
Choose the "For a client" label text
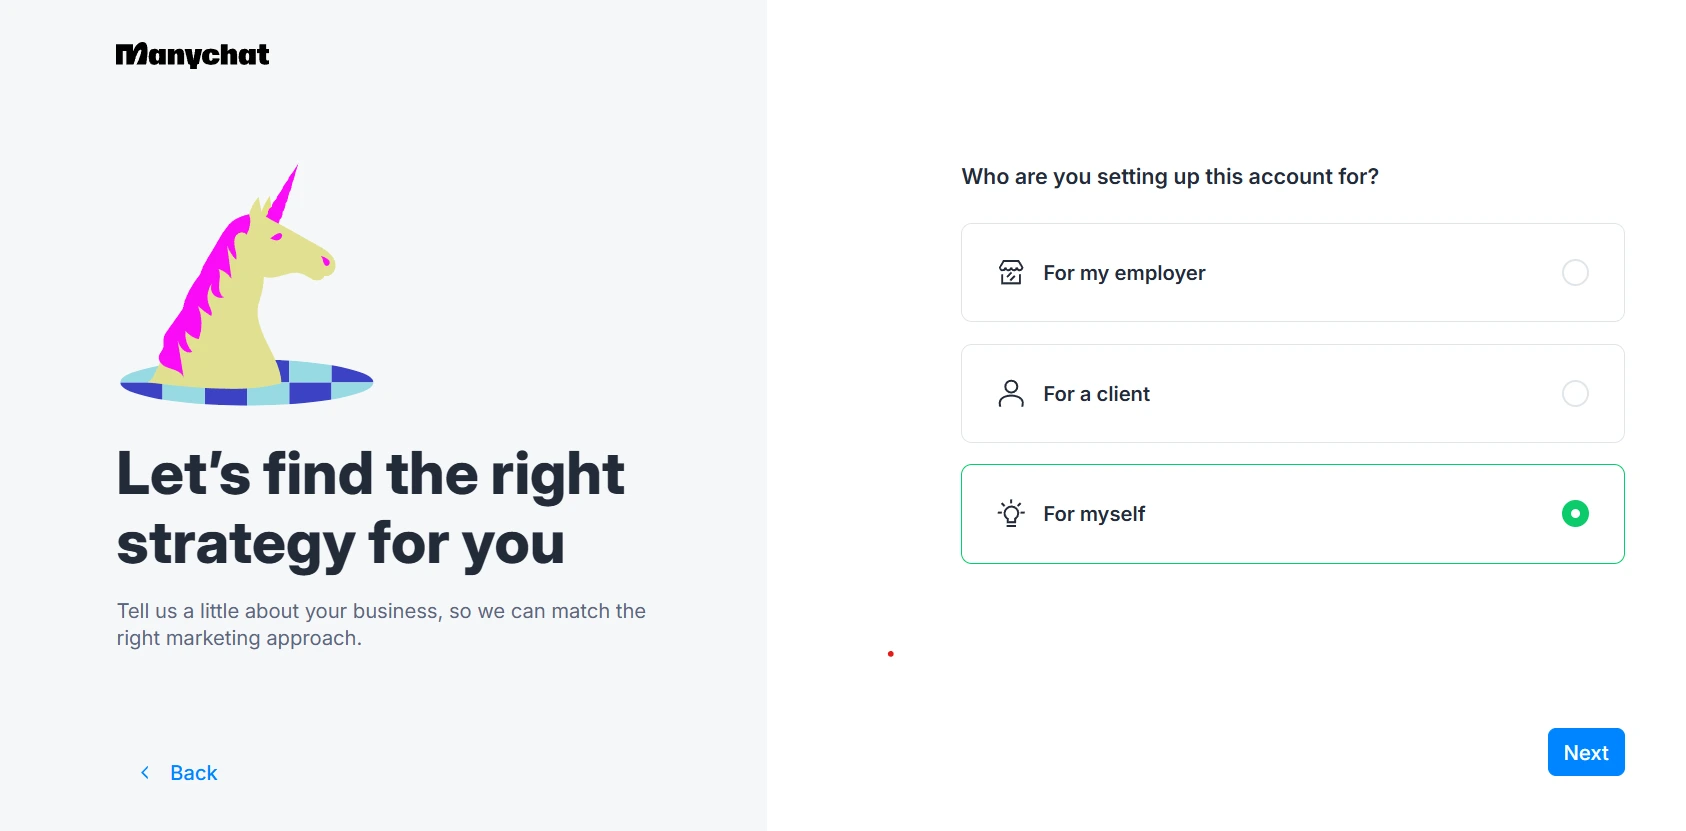pos(1096,394)
